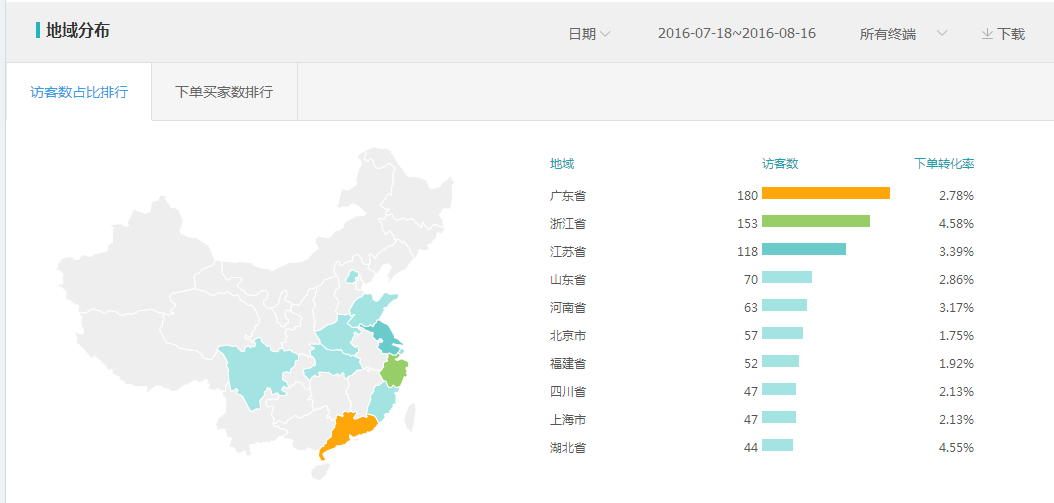Viewport: 1054px width, 503px height.
Task: Select the 河南省 row label
Action: (x=567, y=307)
